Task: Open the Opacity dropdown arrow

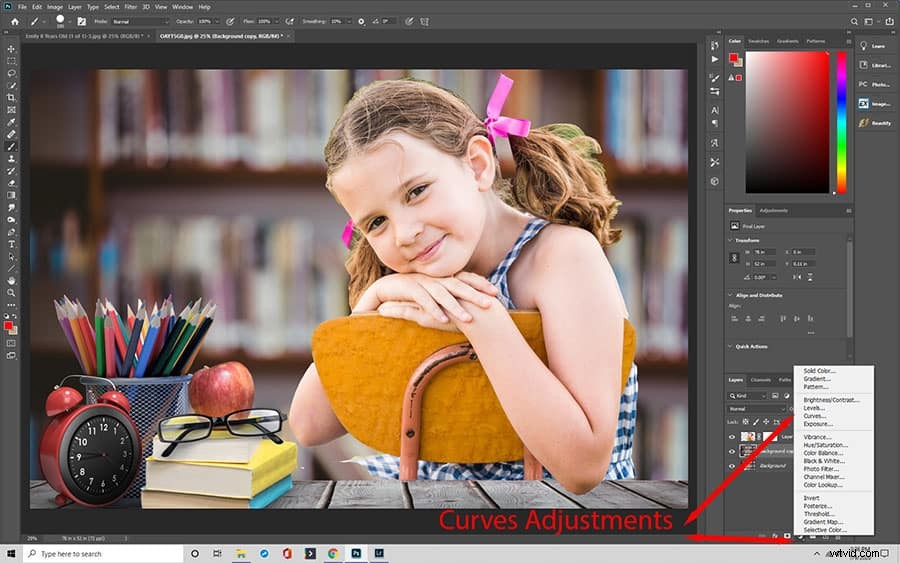Action: pyautogui.click(x=216, y=21)
